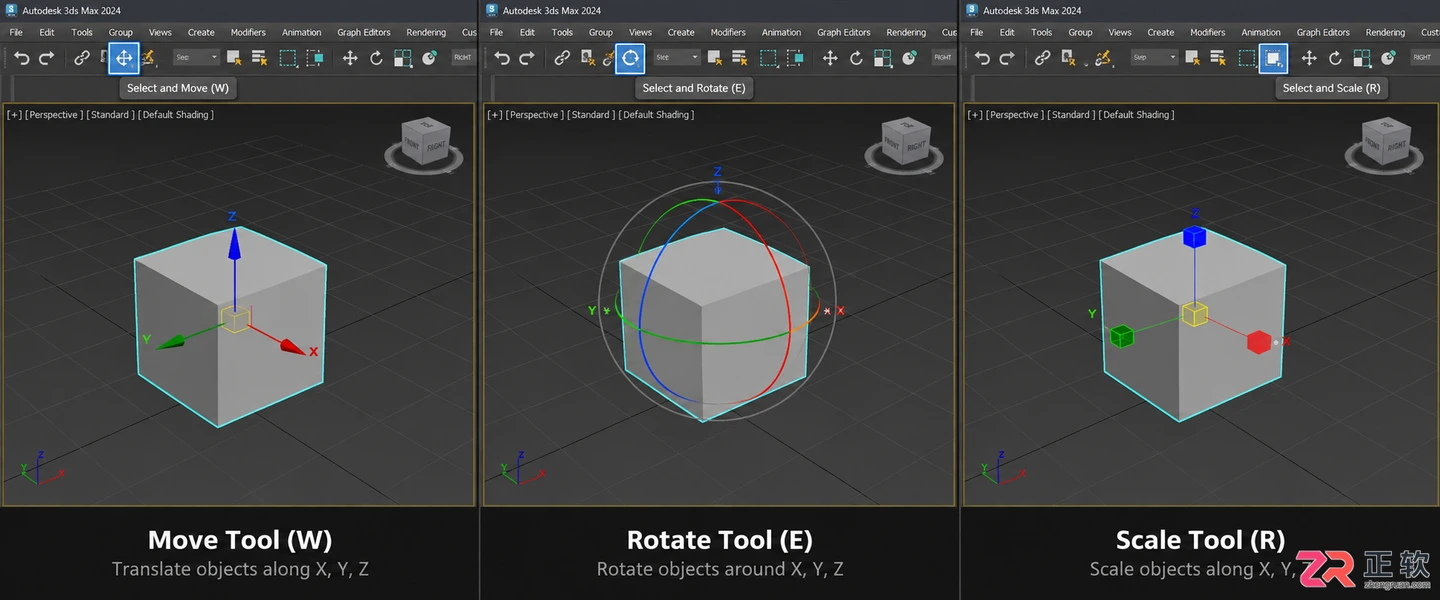This screenshot has height=600, width=1440.
Task: Click highlighted Select and Scale button
Action: 1273,58
